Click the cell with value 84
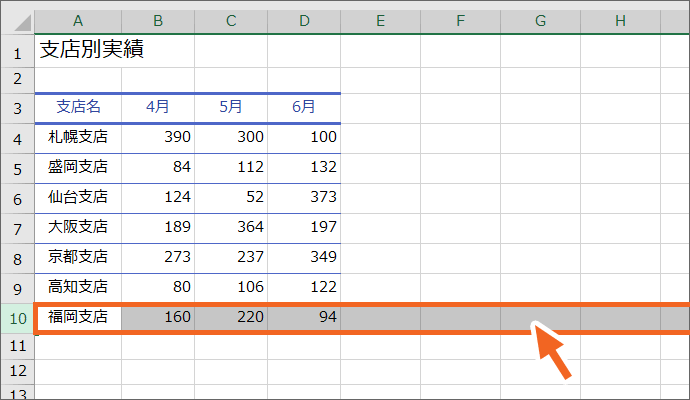 (x=158, y=169)
